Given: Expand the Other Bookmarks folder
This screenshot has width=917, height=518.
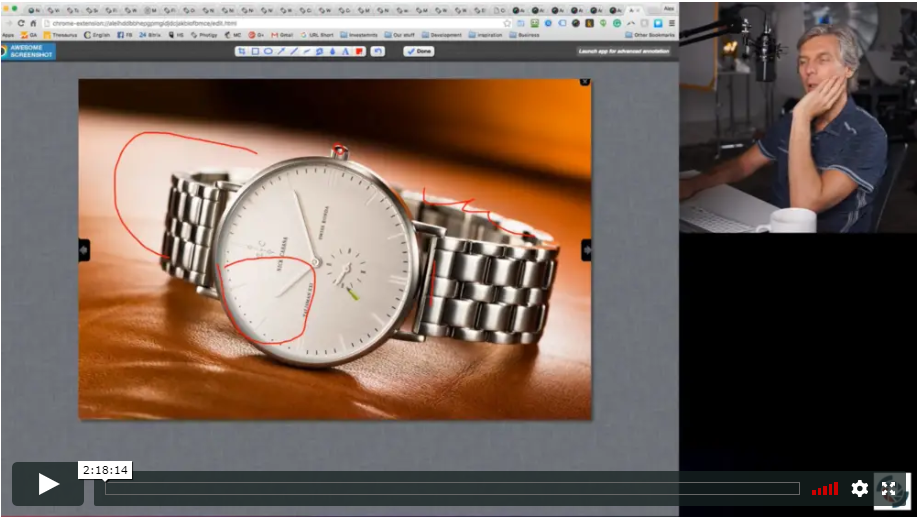Looking at the screenshot, I should [x=650, y=35].
